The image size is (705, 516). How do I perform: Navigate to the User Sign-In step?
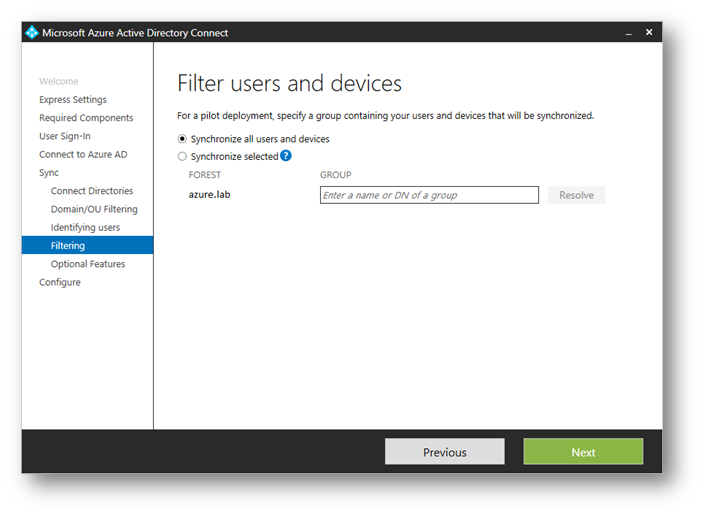click(64, 136)
